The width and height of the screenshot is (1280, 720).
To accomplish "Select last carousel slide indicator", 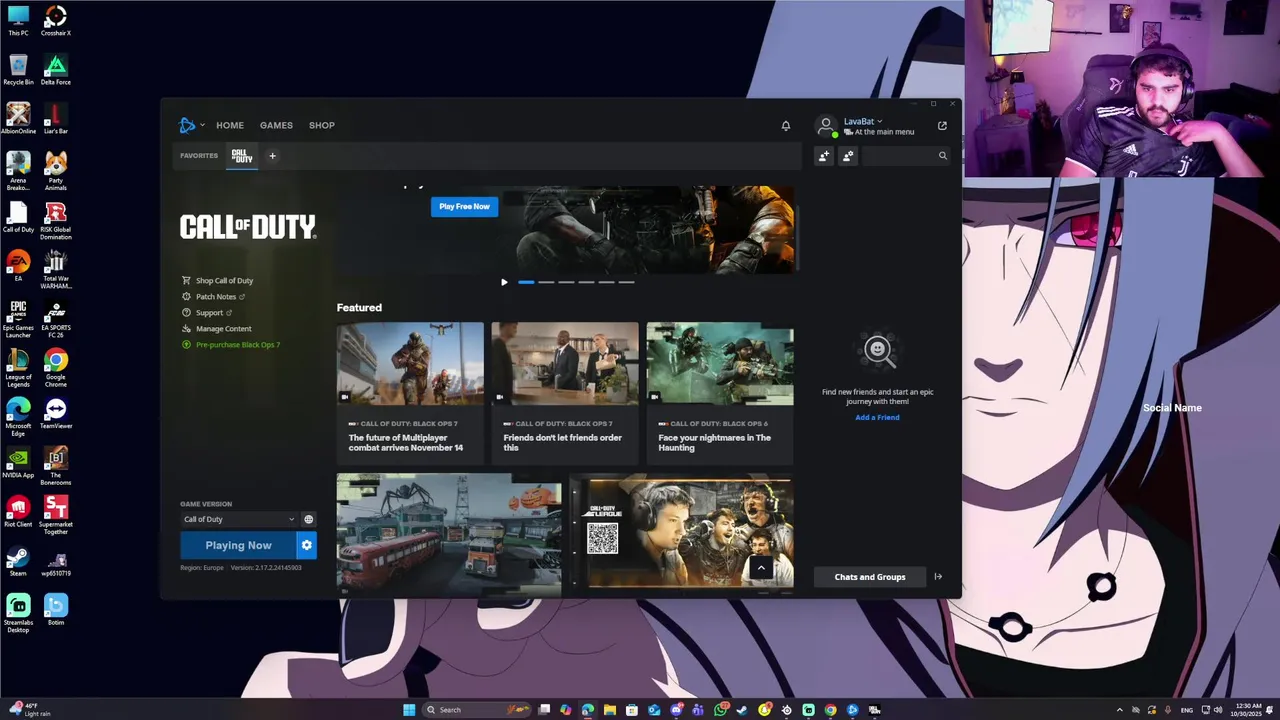I will [x=626, y=282].
